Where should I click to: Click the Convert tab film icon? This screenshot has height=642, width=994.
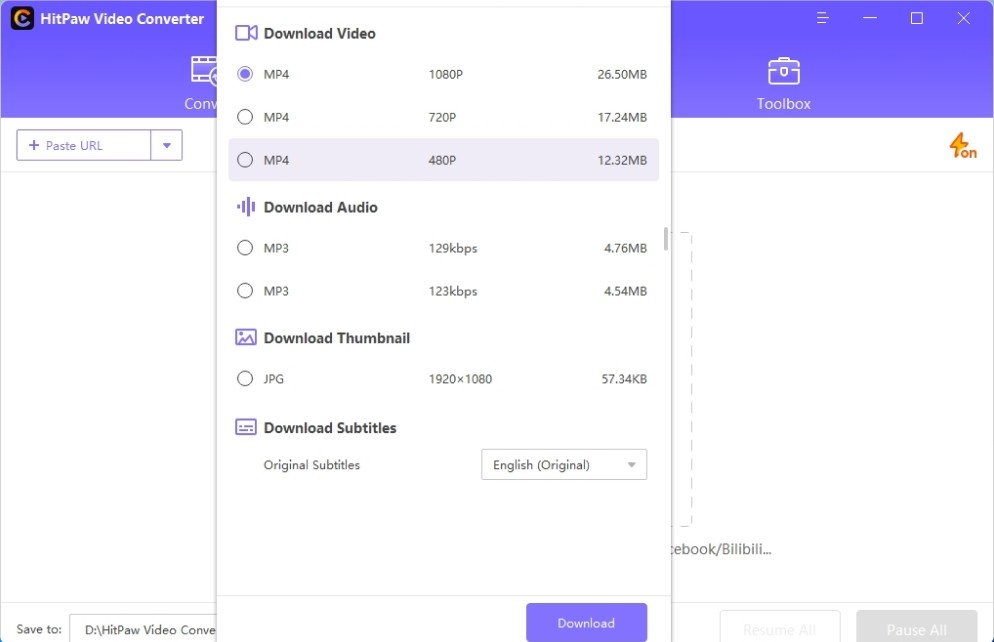204,70
